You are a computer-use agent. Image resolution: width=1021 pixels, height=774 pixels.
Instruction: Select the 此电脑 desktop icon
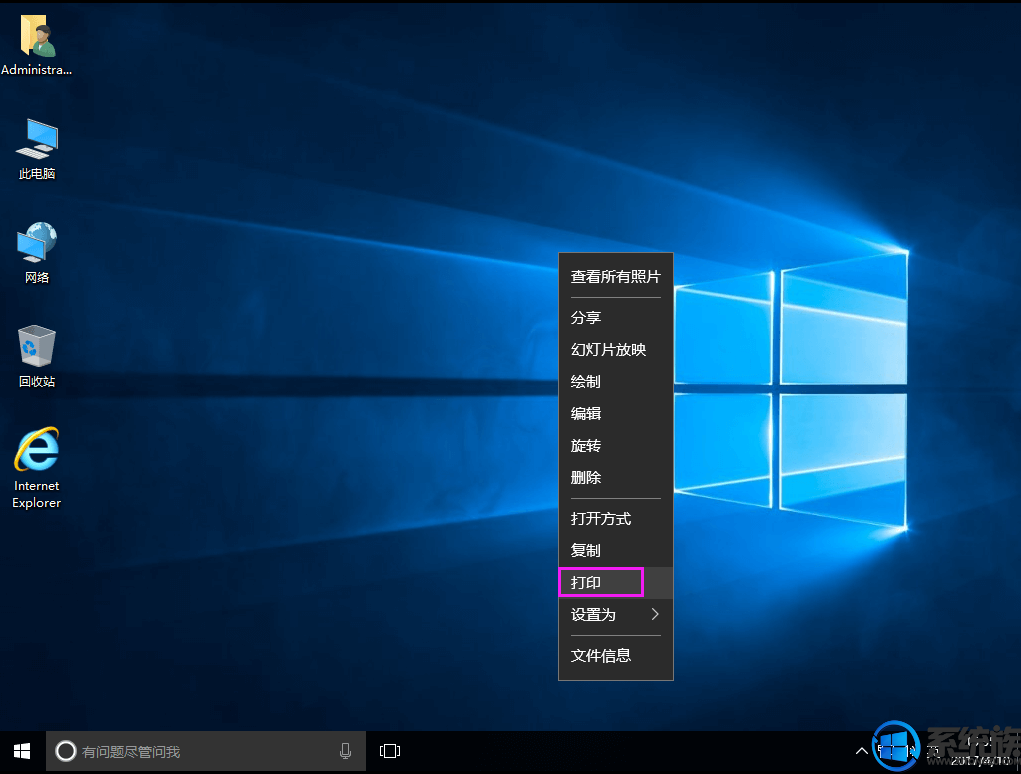pyautogui.click(x=37, y=150)
